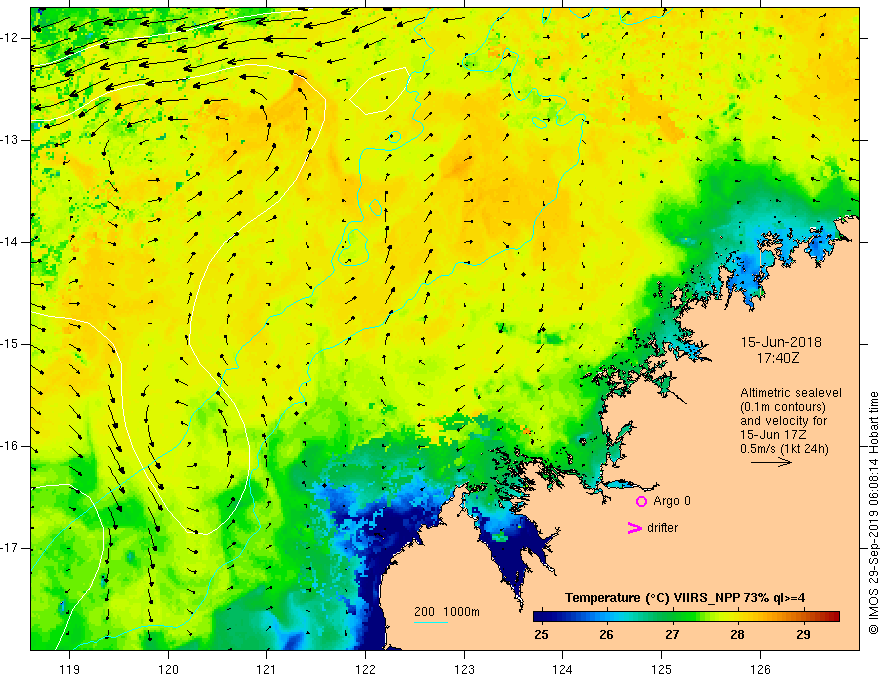
Task: Click the colorbar tick label 29
Action: (803, 635)
